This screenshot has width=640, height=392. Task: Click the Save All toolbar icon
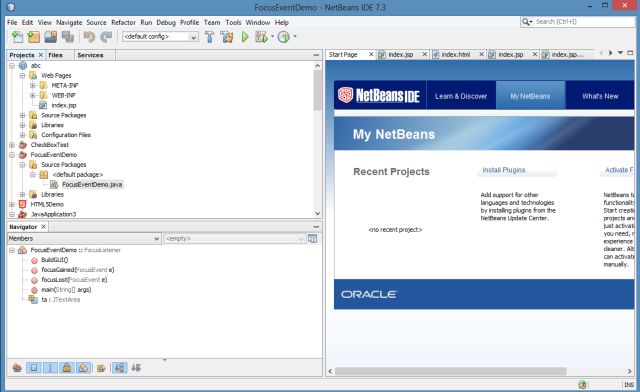pyautogui.click(x=68, y=37)
